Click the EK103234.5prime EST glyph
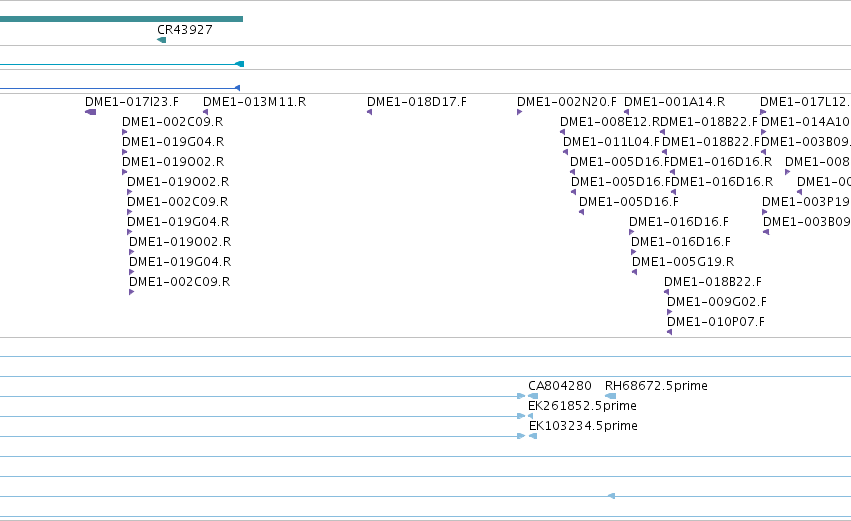This screenshot has width=851, height=521. click(x=533, y=436)
